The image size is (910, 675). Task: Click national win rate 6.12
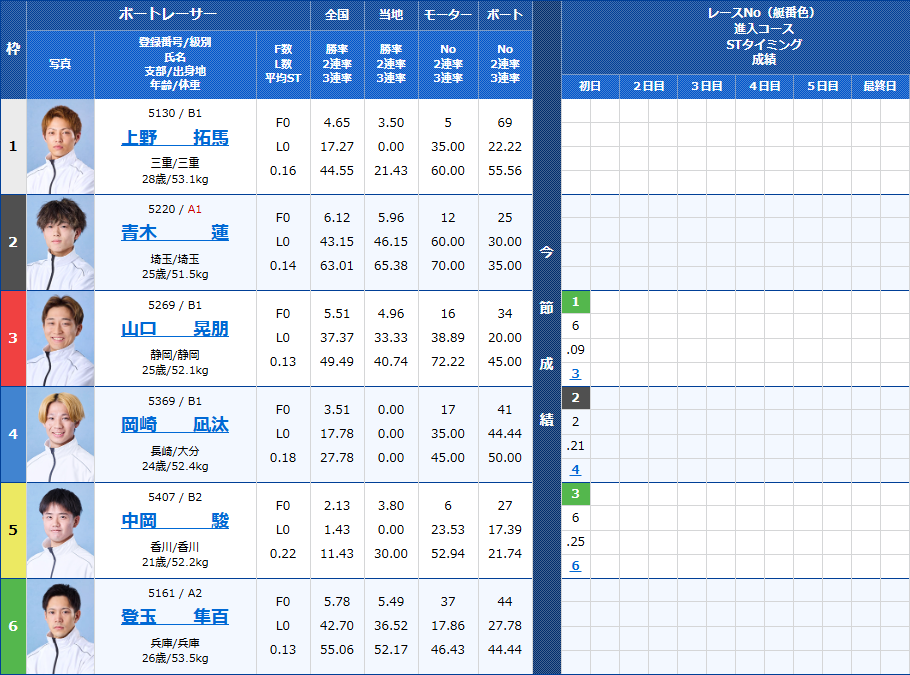click(x=337, y=218)
